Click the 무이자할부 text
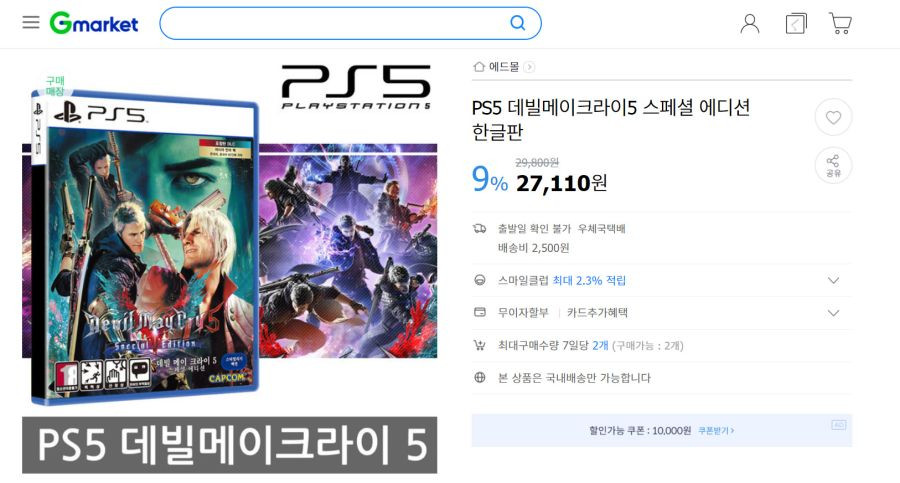This screenshot has width=900, height=483. point(523,312)
